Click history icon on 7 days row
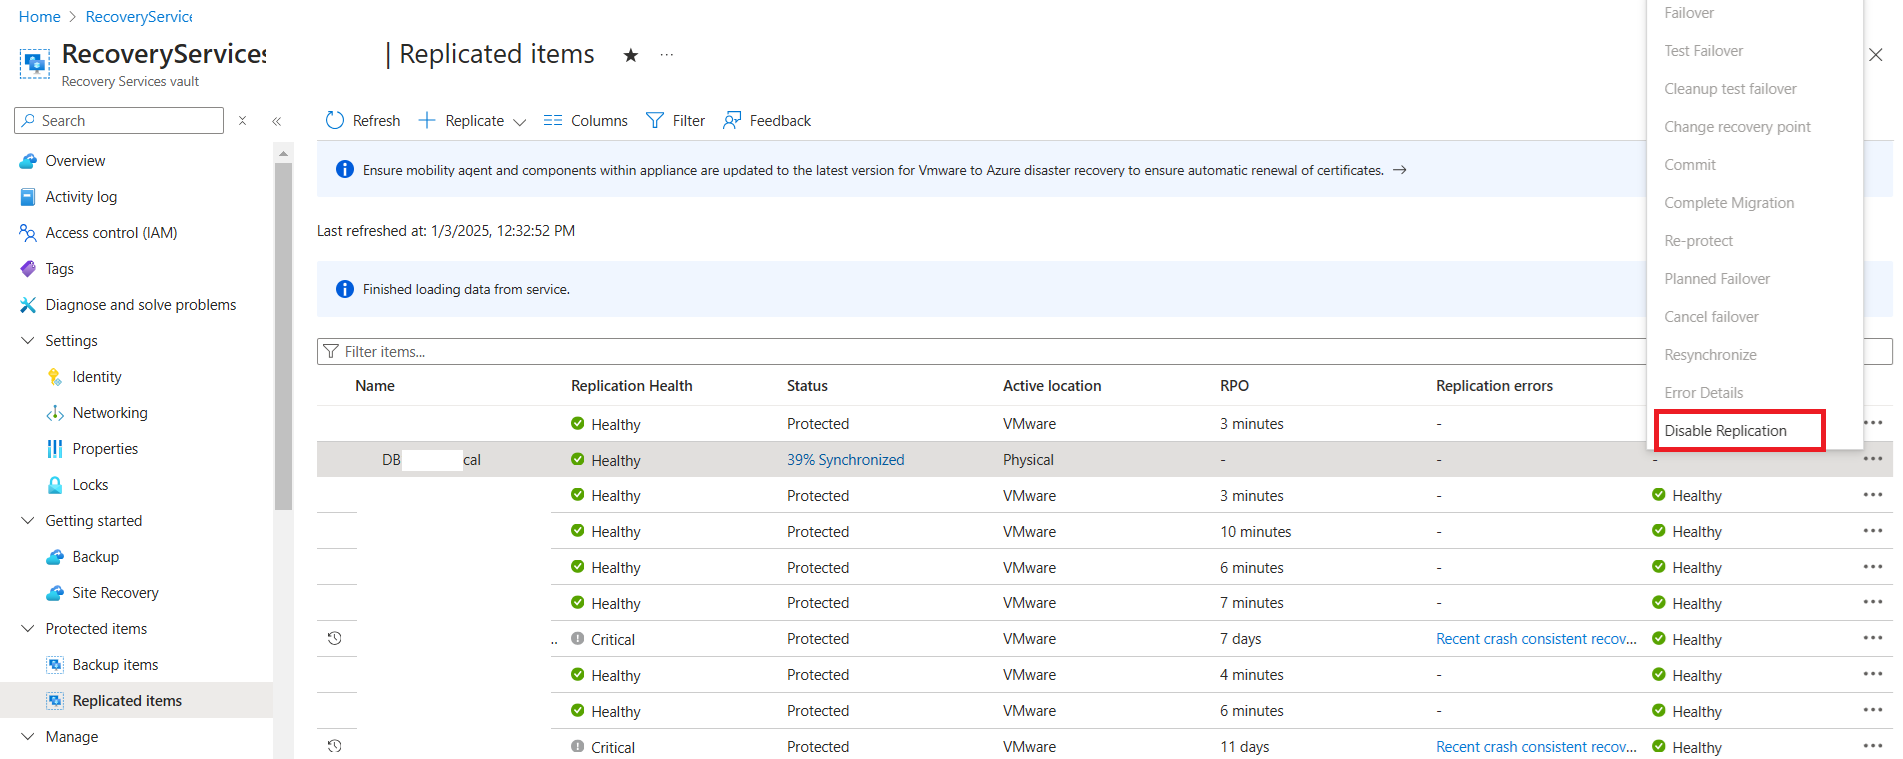 click(x=335, y=638)
